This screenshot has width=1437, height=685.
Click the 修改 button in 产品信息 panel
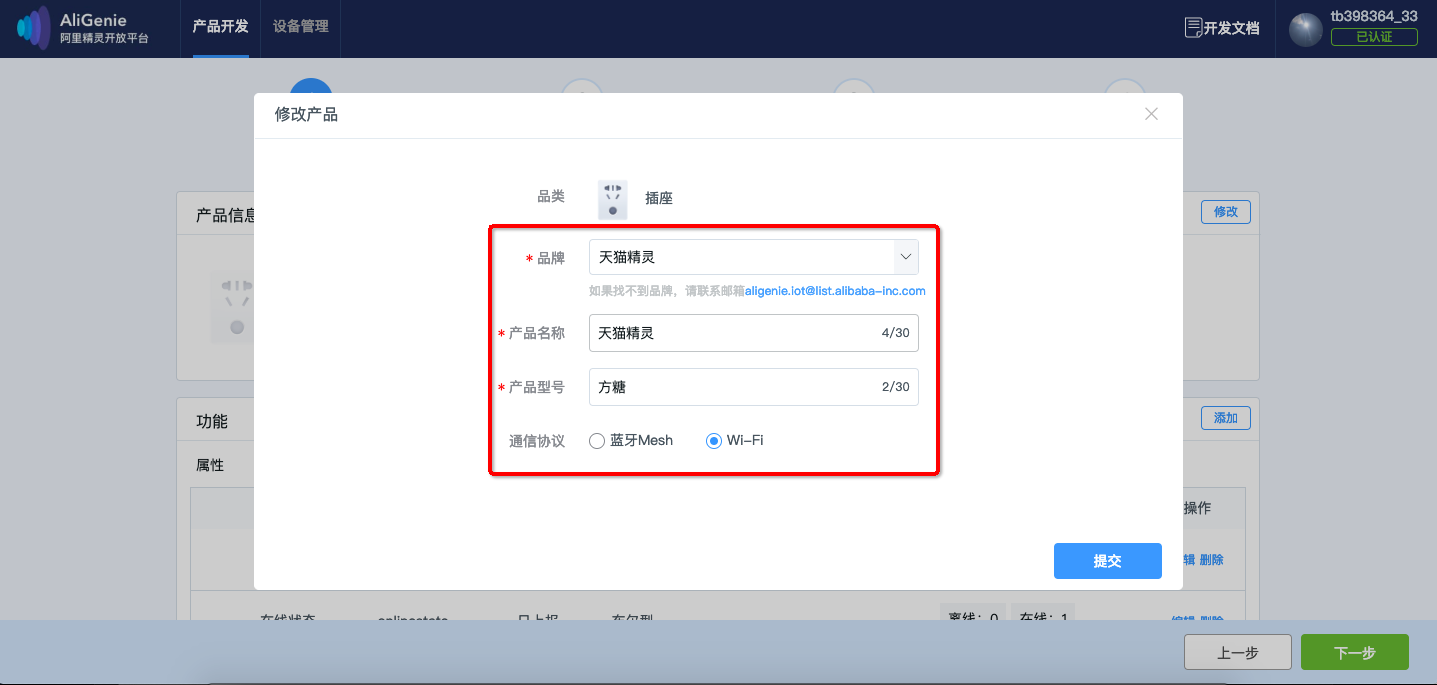[x=1225, y=212]
